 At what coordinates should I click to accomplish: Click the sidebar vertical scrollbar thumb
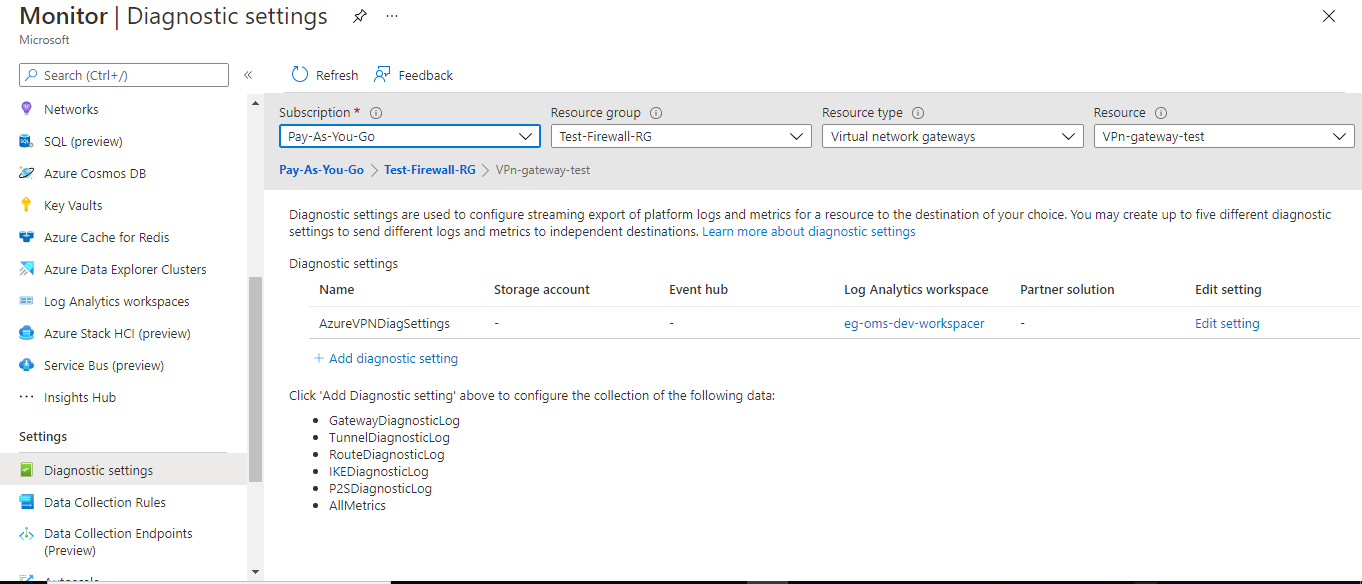pos(255,380)
